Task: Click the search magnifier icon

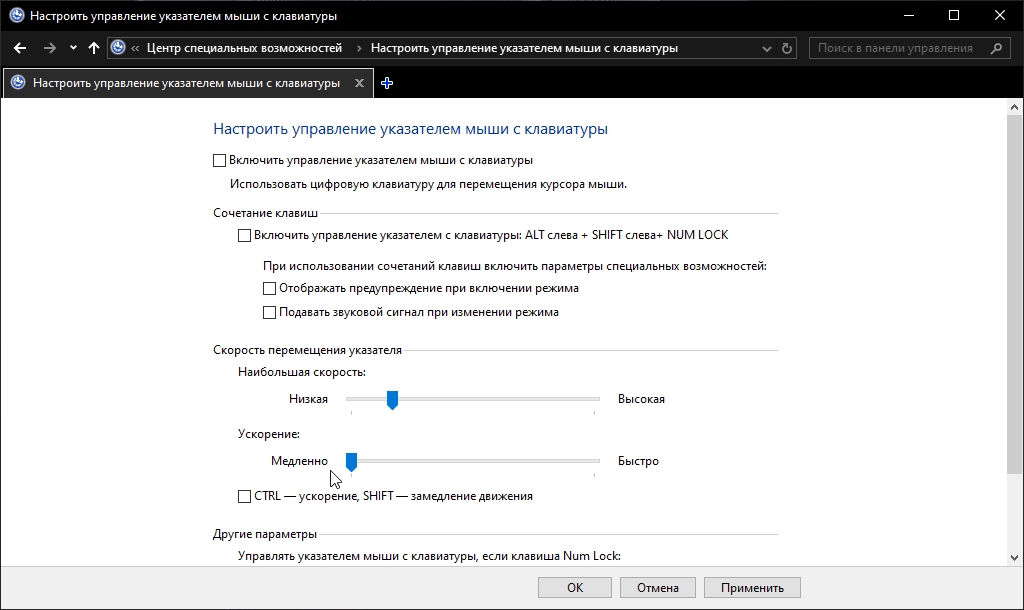Action: point(996,48)
